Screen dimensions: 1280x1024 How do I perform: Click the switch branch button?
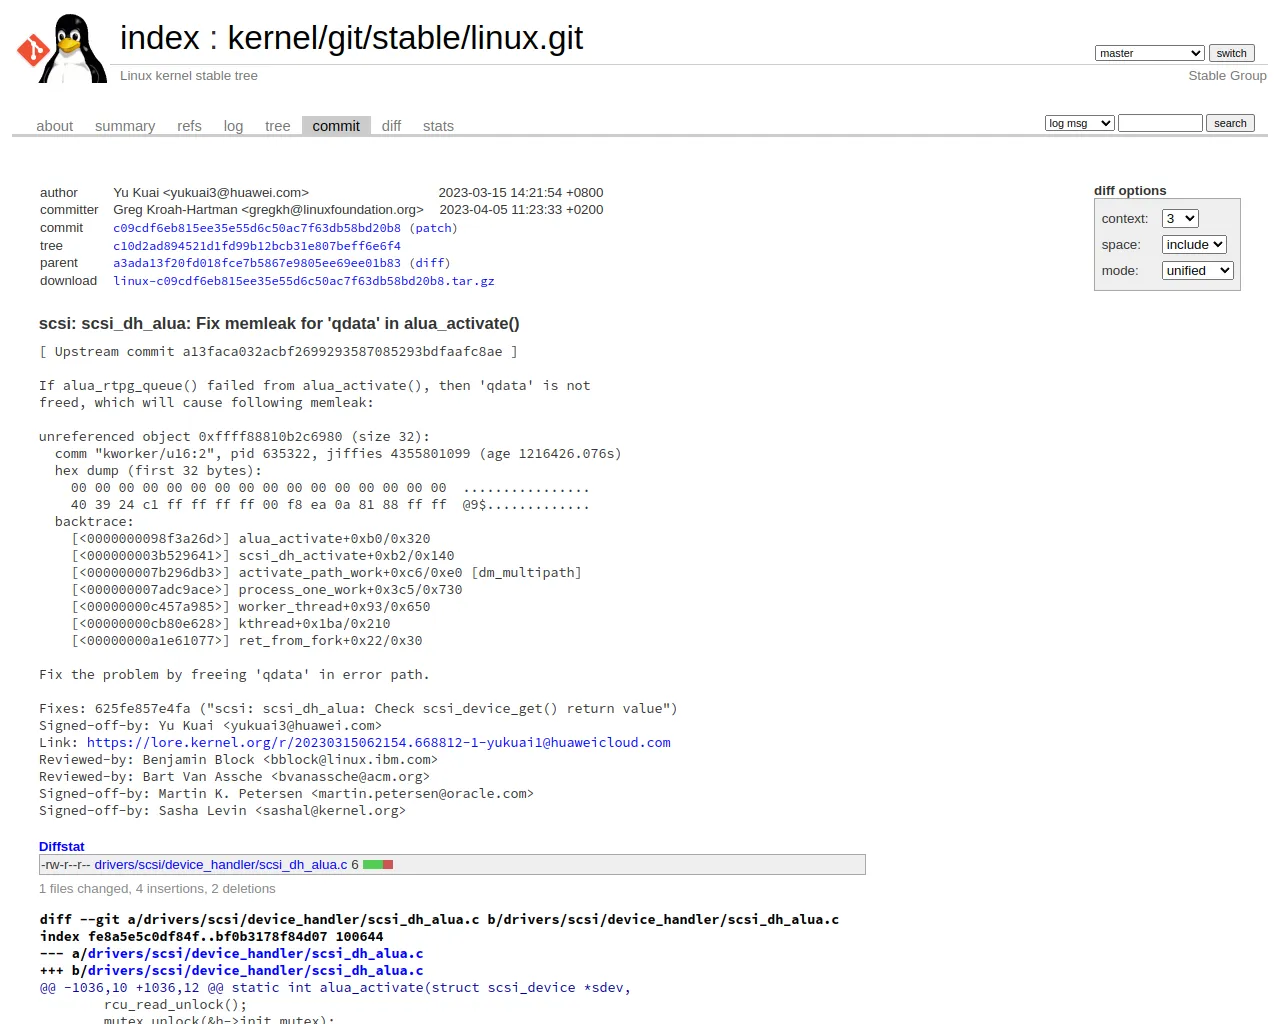pos(1231,53)
